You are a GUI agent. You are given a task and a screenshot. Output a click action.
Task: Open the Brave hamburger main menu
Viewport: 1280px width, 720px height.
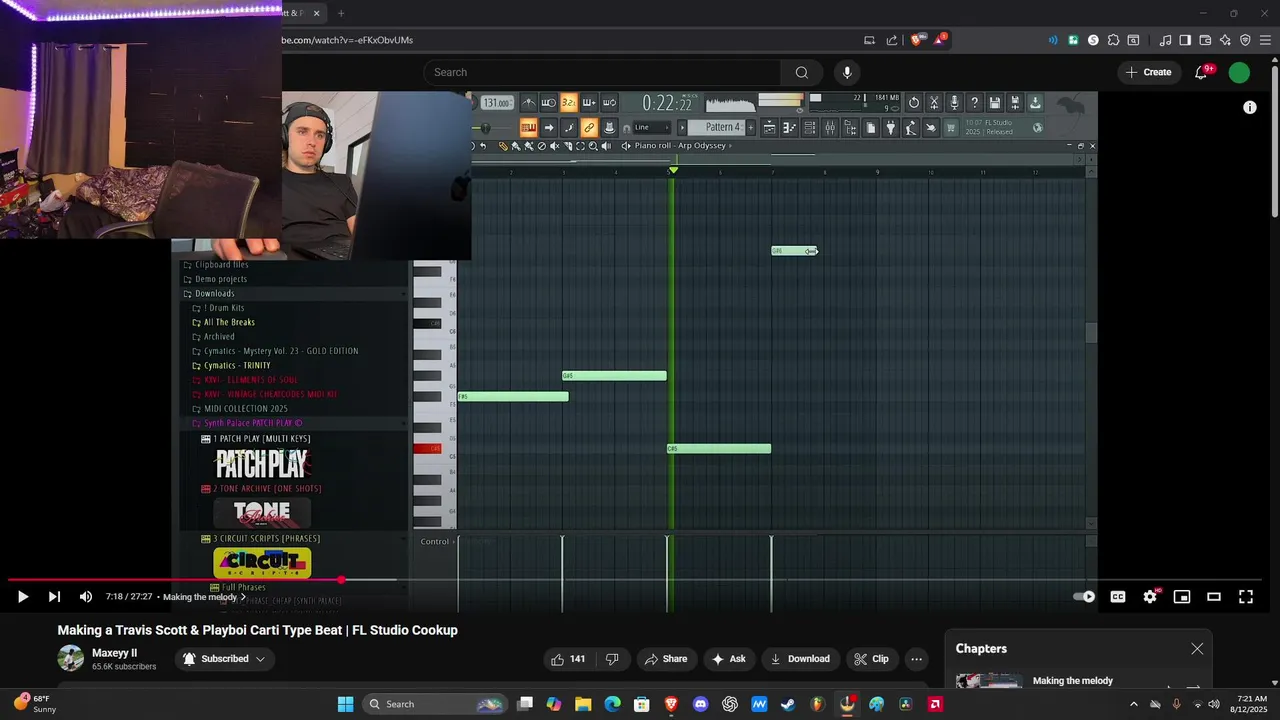tap(1265, 40)
